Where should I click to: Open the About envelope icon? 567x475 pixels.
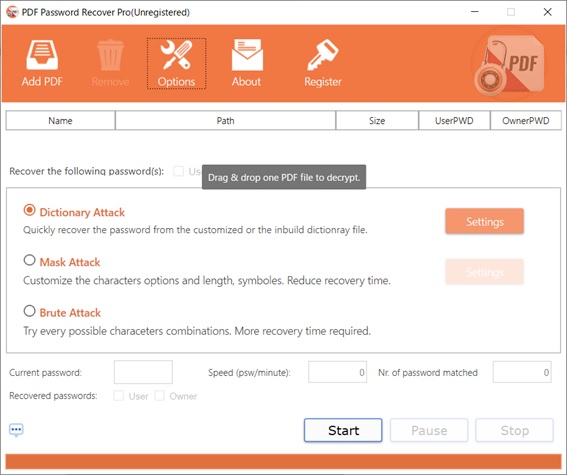247,55
